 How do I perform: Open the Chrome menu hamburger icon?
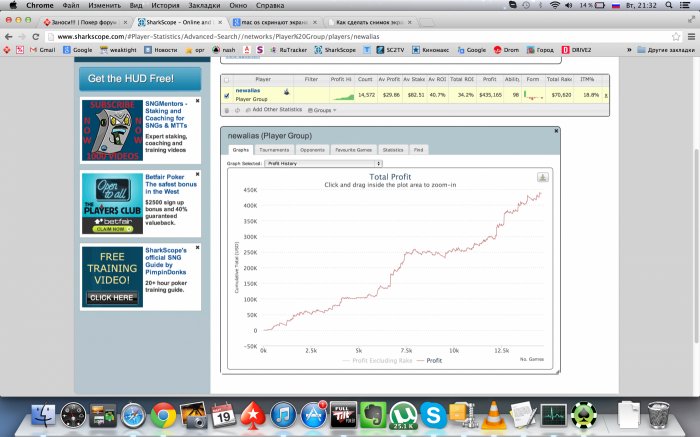coord(691,37)
